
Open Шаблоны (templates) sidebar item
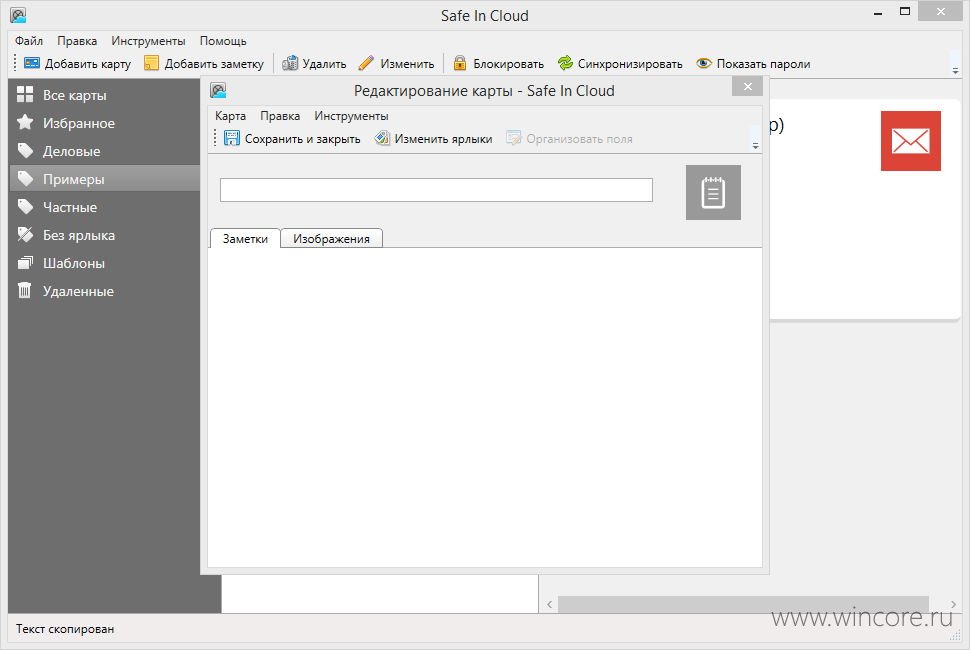(104, 263)
